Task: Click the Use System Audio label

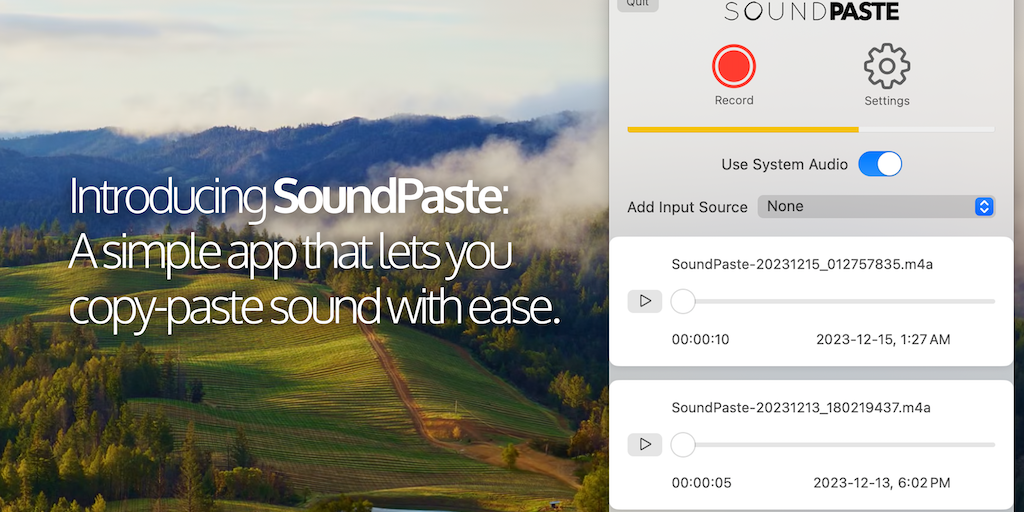Action: (784, 165)
